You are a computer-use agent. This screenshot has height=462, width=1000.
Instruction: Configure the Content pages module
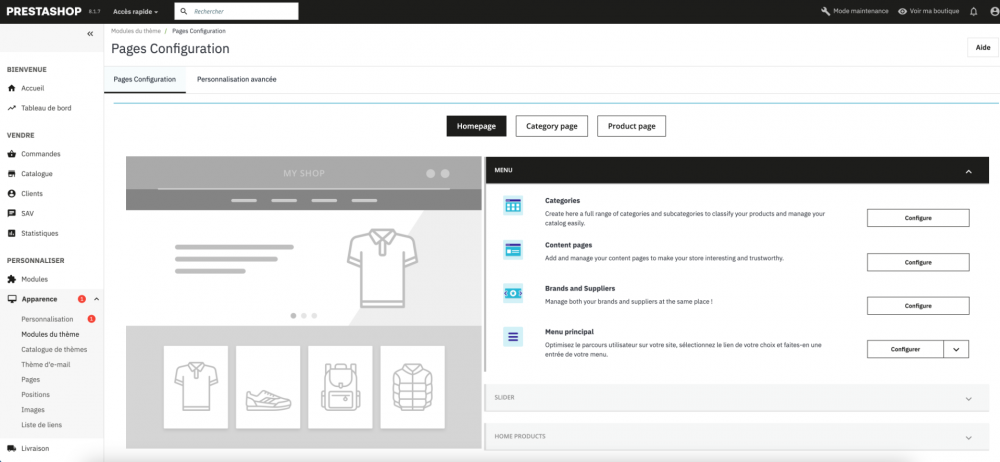point(918,262)
